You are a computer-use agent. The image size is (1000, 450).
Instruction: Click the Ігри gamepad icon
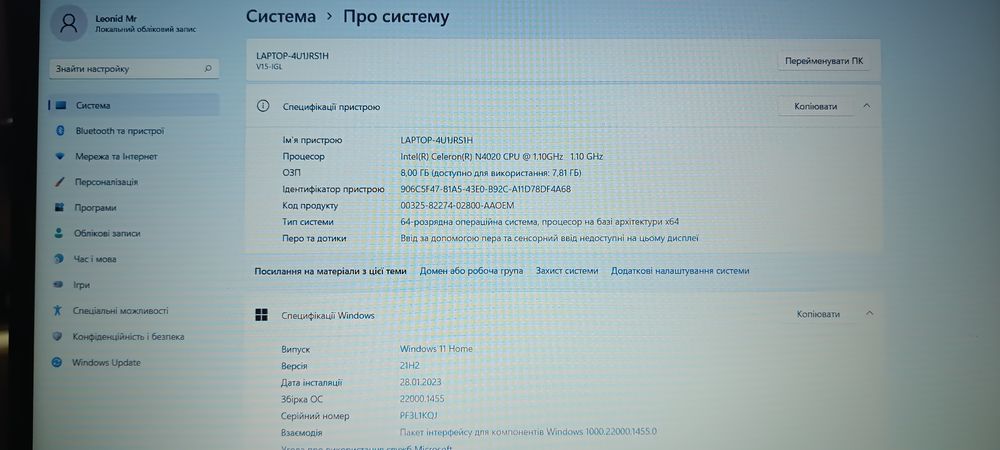point(58,285)
